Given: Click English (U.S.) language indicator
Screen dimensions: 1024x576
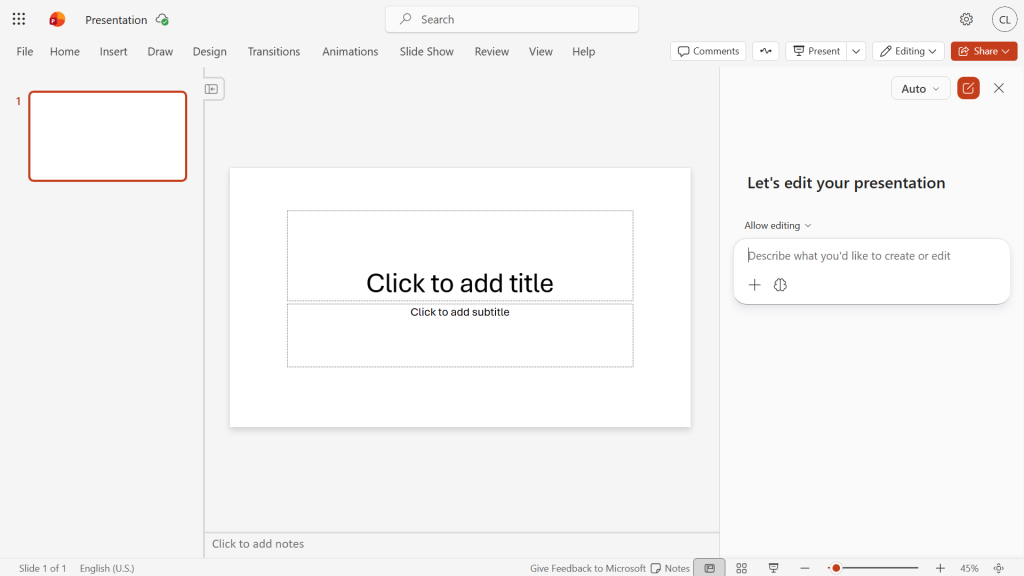Looking at the screenshot, I should (107, 568).
